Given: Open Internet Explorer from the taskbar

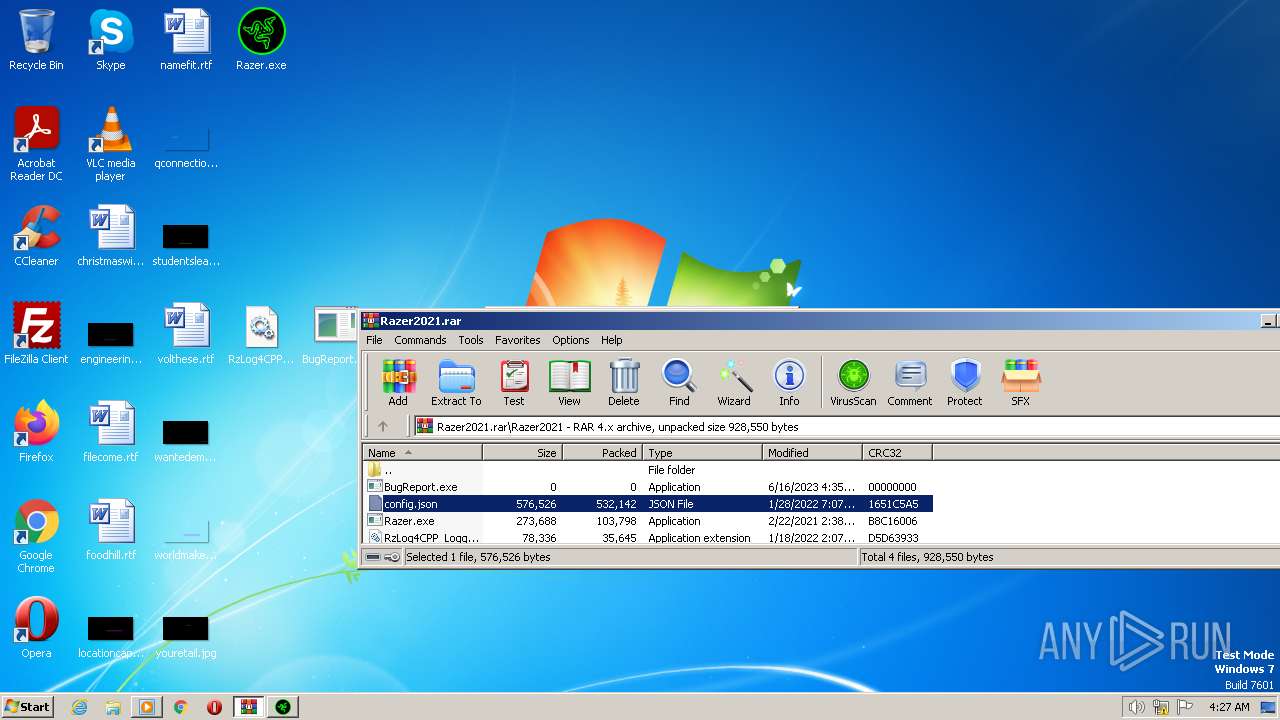Looking at the screenshot, I should tap(80, 707).
